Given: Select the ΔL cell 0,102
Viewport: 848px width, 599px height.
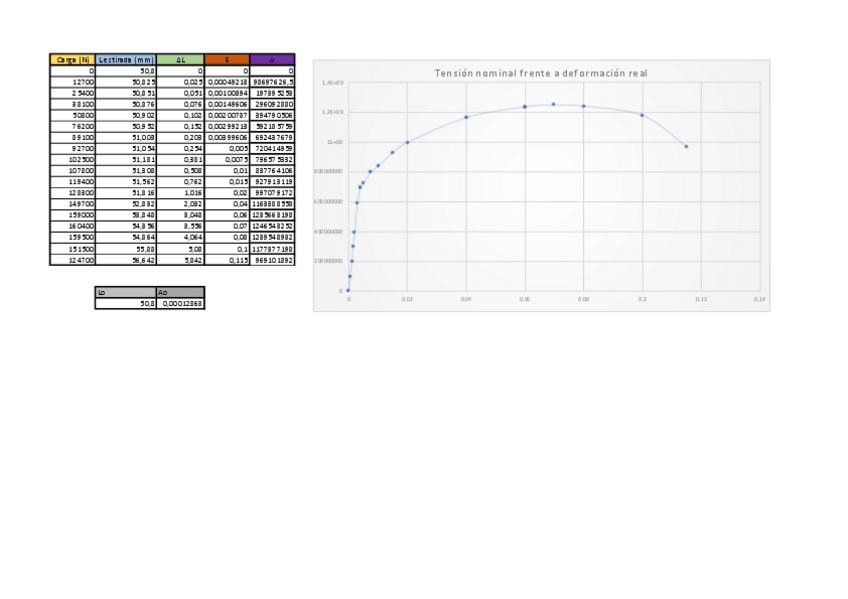Looking at the screenshot, I should click(181, 115).
